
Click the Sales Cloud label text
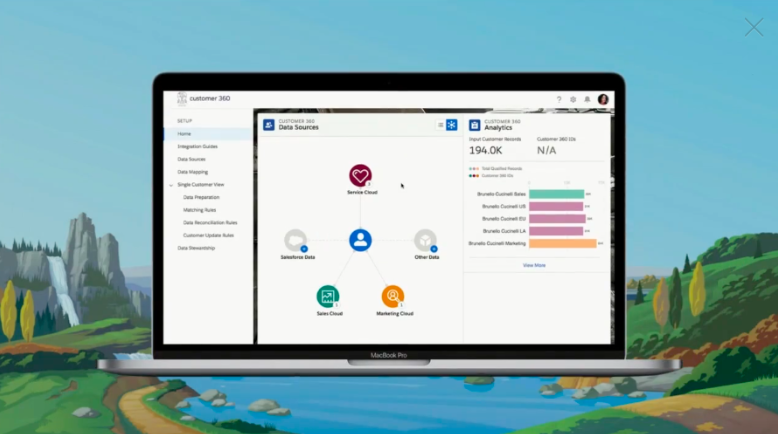(x=329, y=313)
